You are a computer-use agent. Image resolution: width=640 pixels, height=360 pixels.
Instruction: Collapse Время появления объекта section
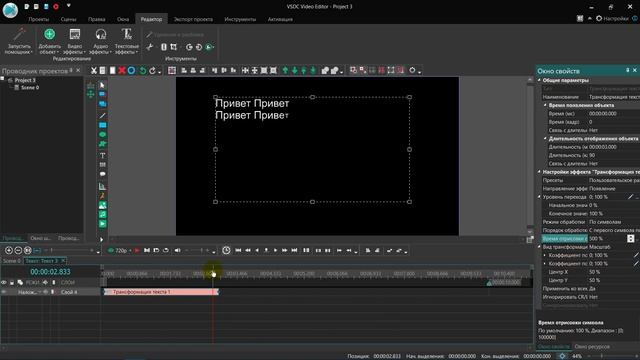click(x=545, y=105)
